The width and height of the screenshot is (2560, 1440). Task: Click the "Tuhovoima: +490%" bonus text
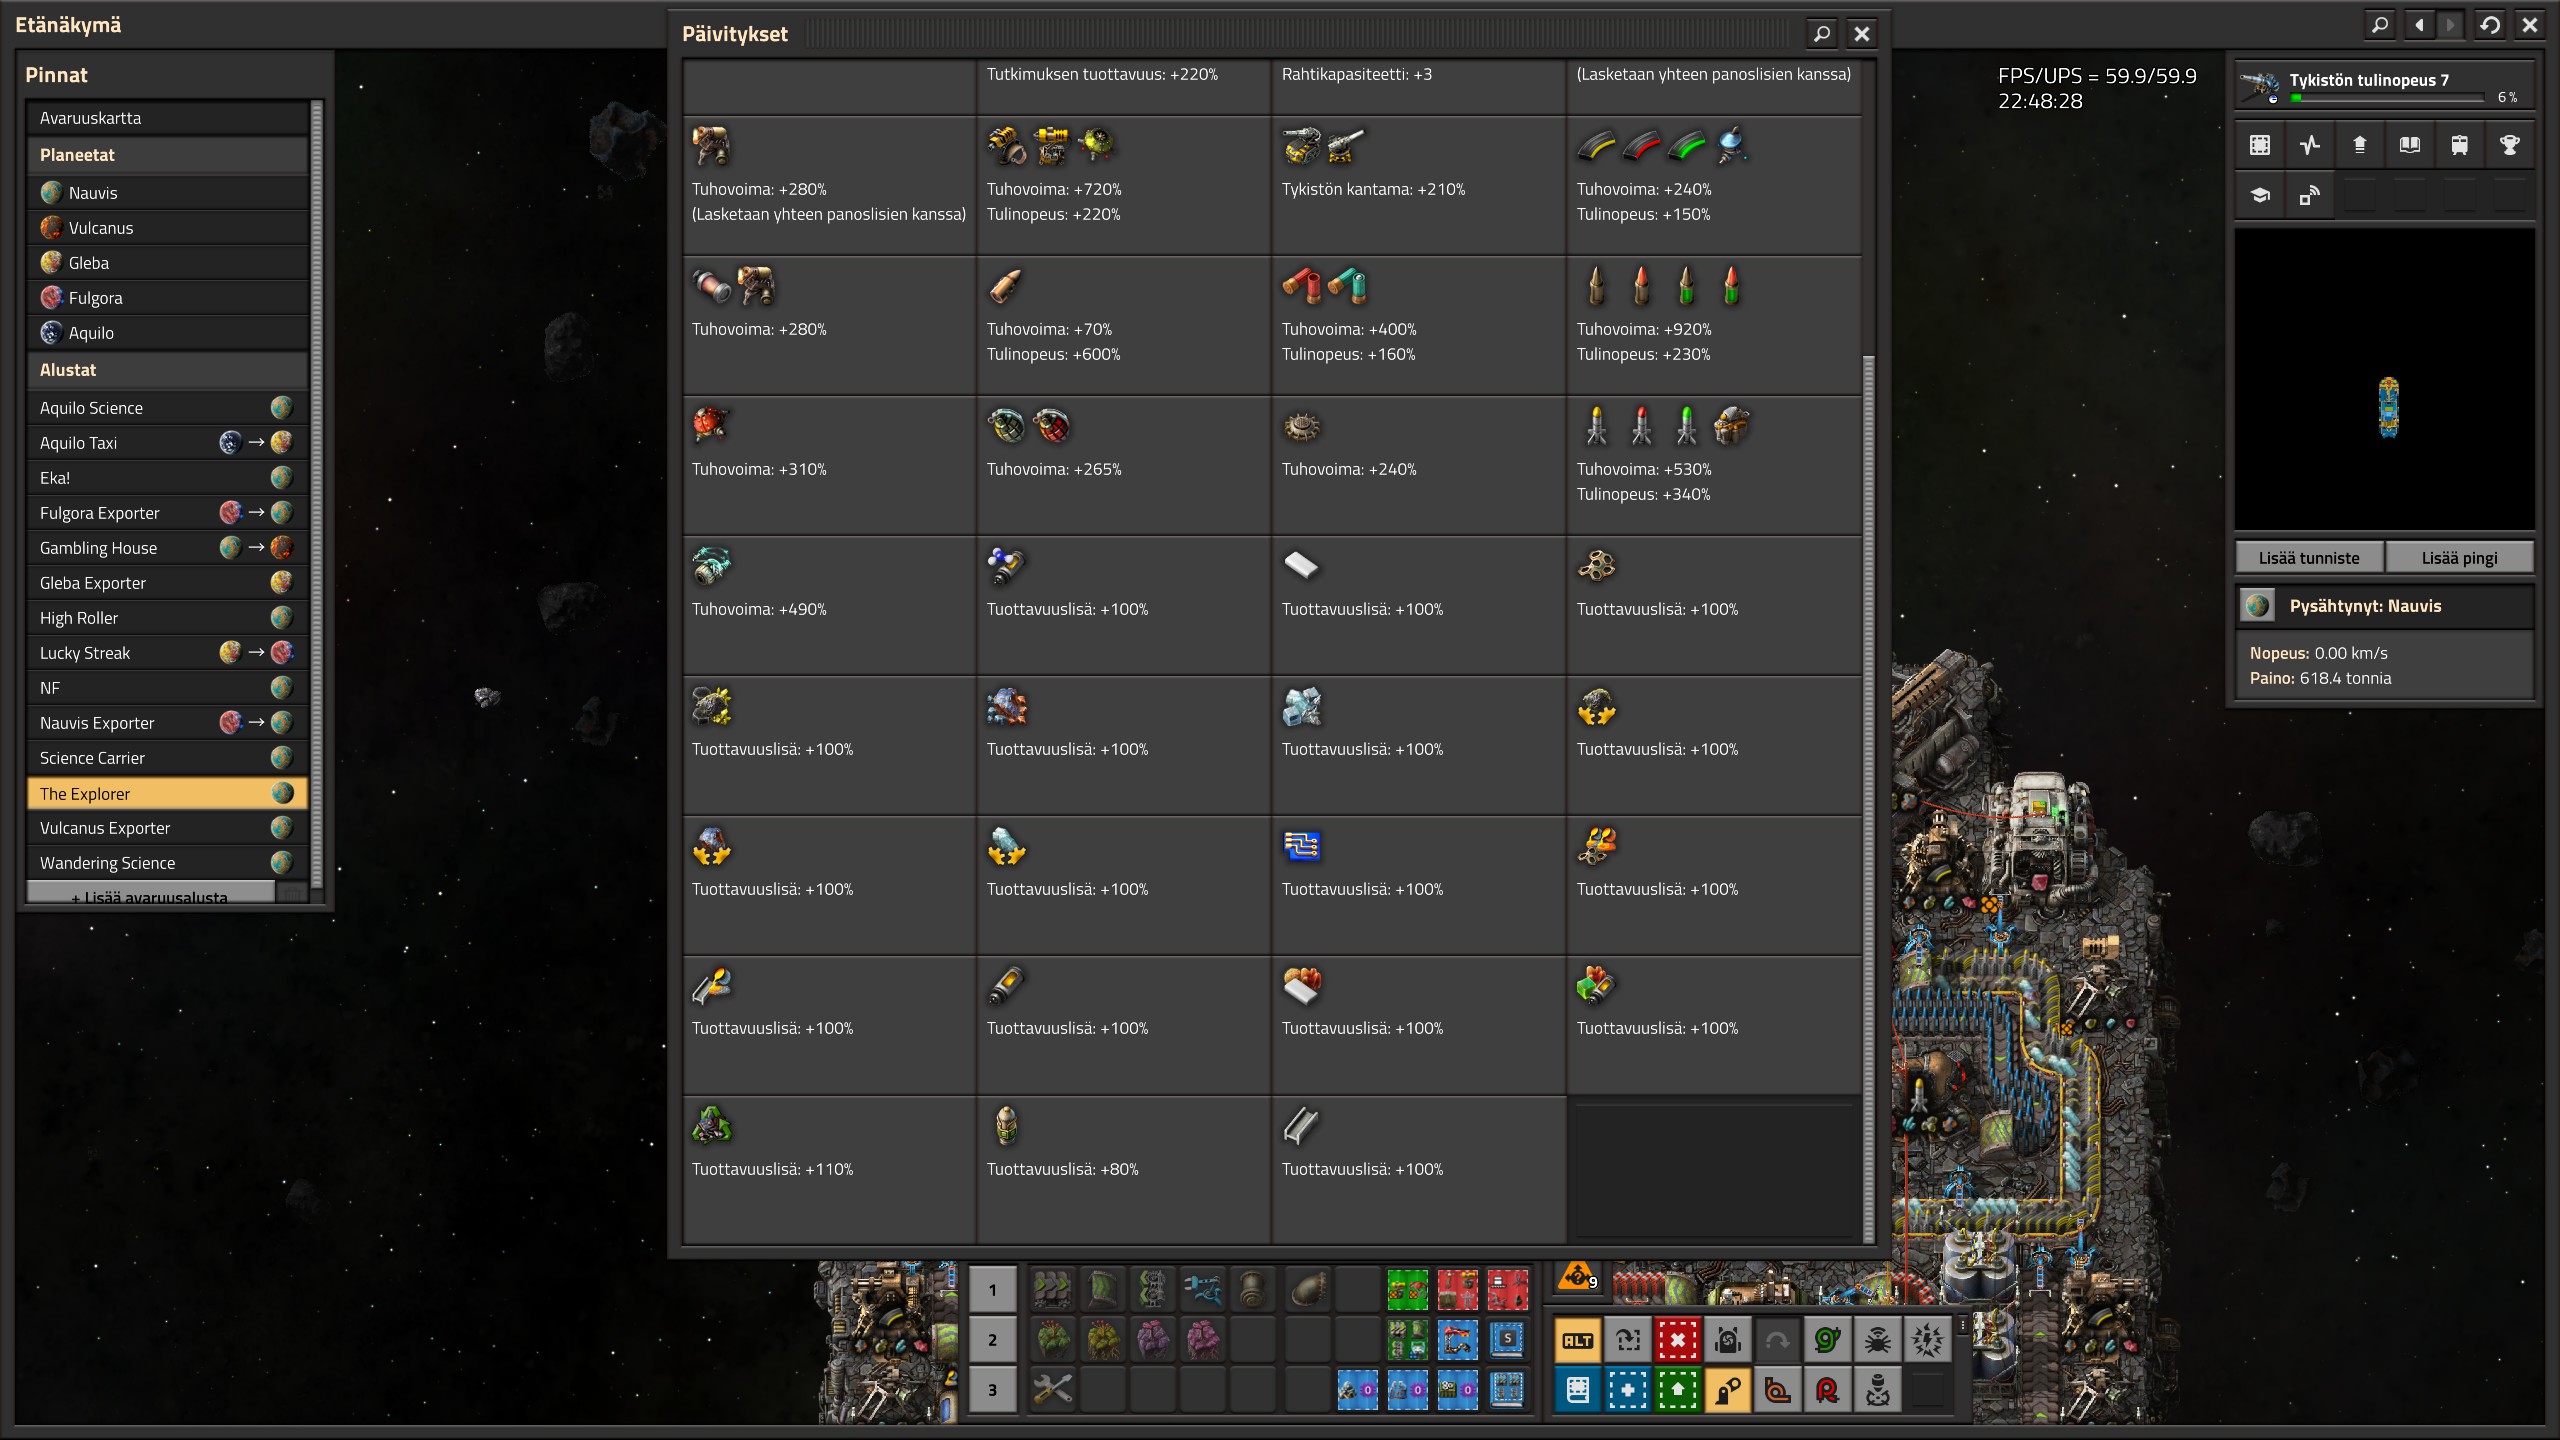point(759,609)
